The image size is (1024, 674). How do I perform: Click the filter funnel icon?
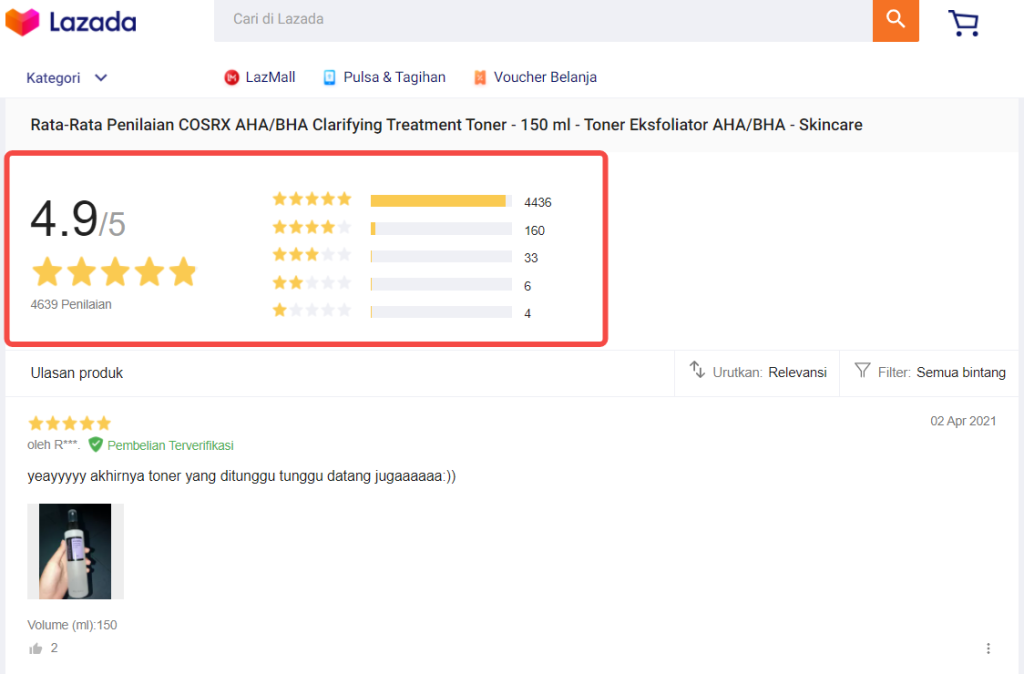(x=862, y=370)
